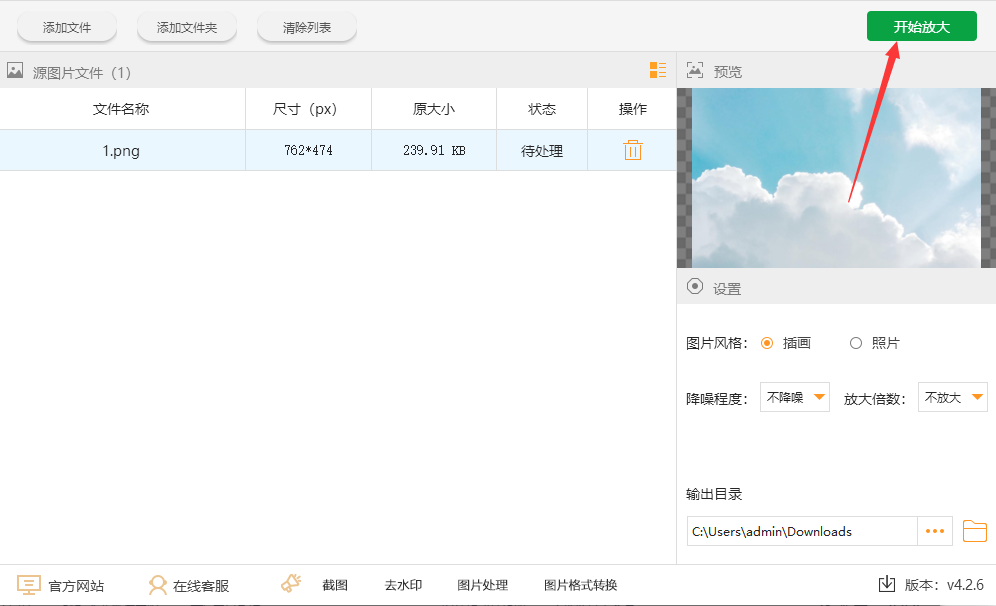This screenshot has height=606, width=996.
Task: Open the 图片格式转换 tool
Action: tap(580, 585)
